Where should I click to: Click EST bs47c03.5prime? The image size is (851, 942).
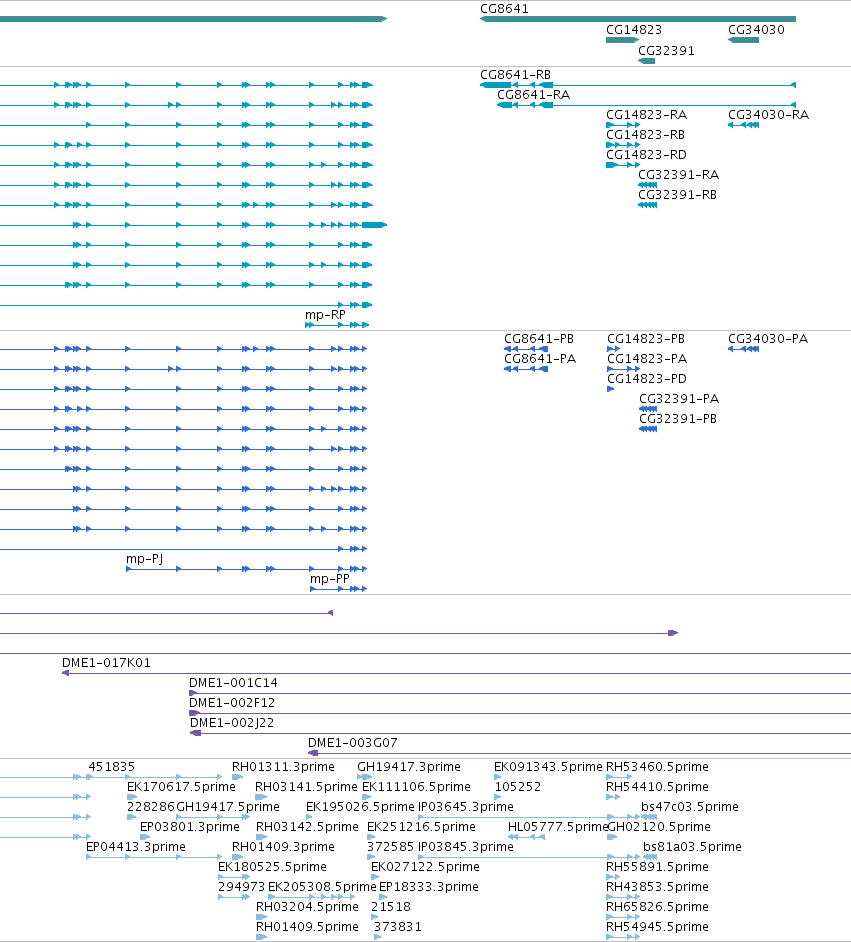(689, 807)
